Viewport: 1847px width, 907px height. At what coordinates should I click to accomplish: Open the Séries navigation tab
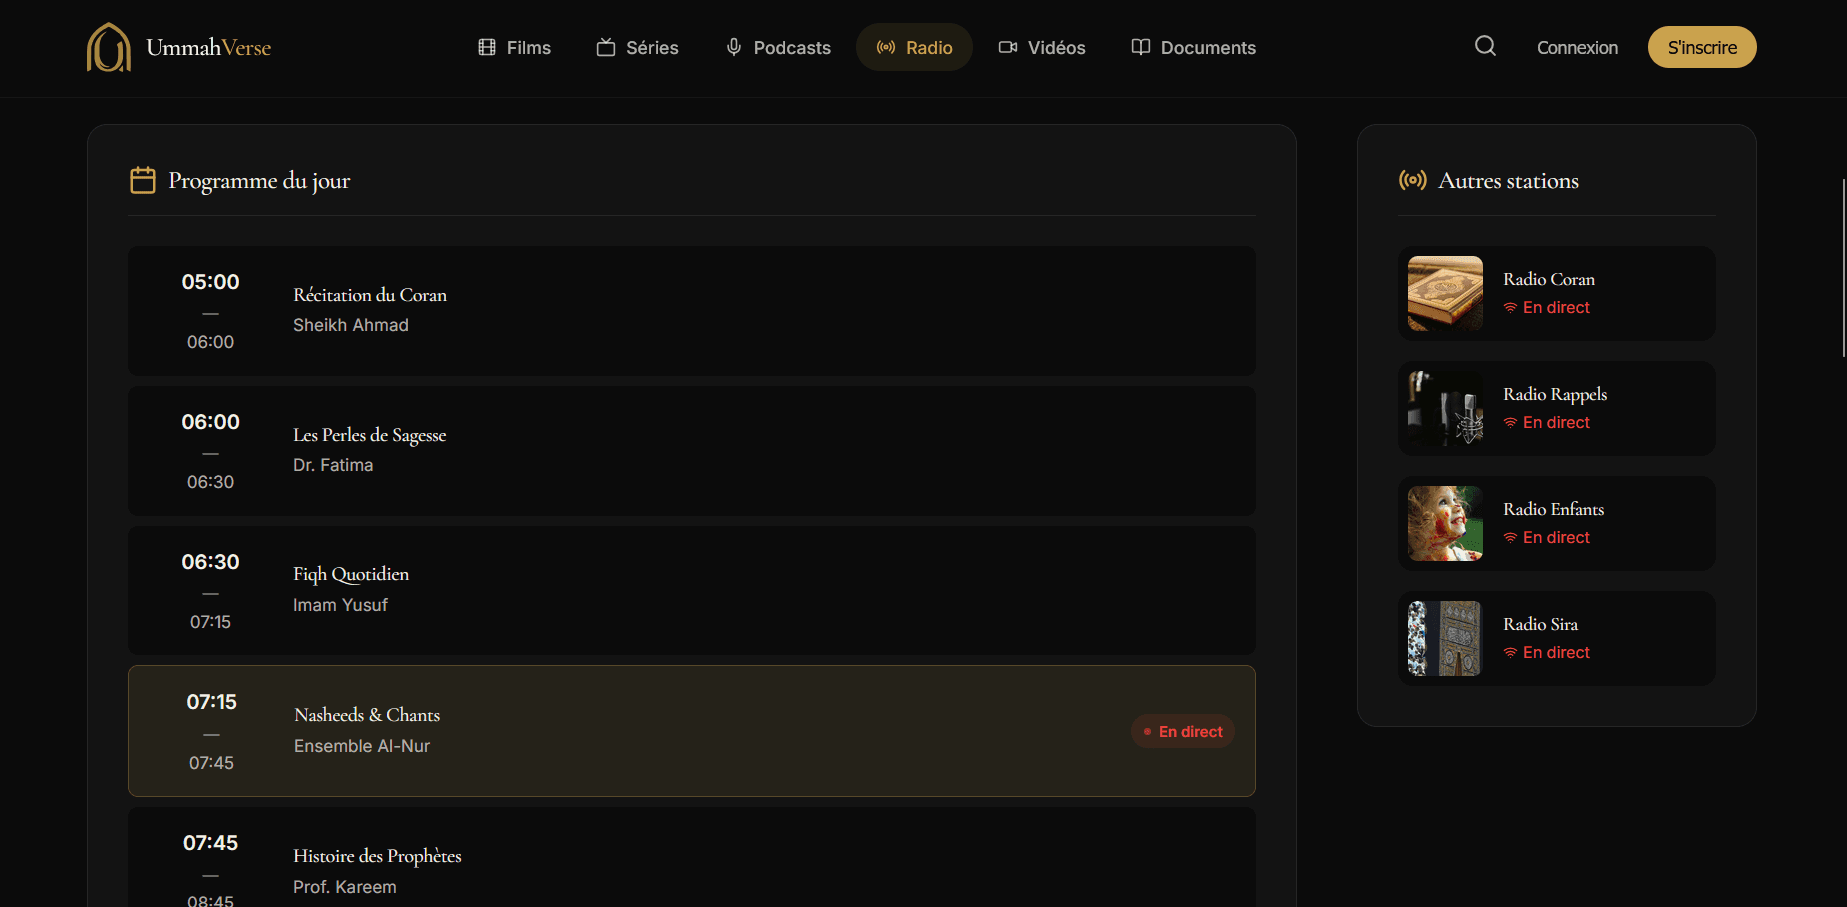click(x=637, y=47)
